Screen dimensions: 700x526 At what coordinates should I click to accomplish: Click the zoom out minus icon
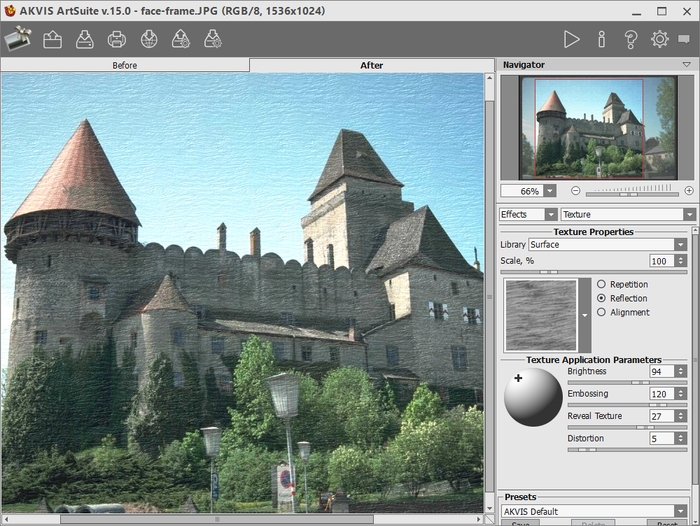pyautogui.click(x=575, y=191)
